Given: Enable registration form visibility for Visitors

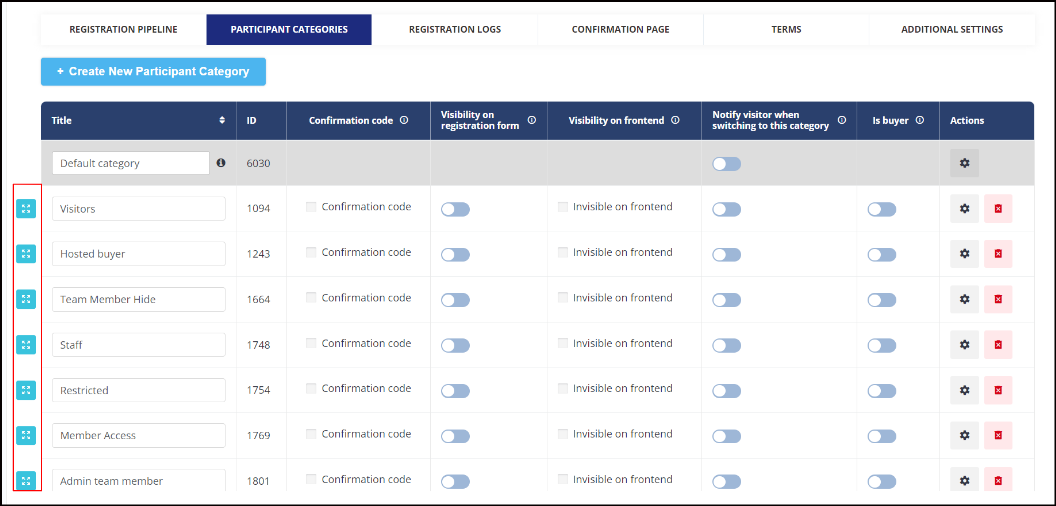Looking at the screenshot, I should pyautogui.click(x=455, y=210).
